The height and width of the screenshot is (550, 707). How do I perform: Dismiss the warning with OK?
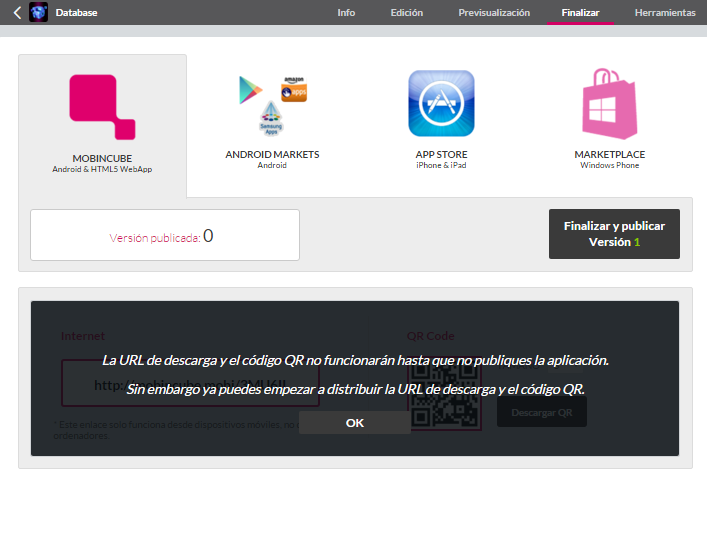(x=355, y=423)
